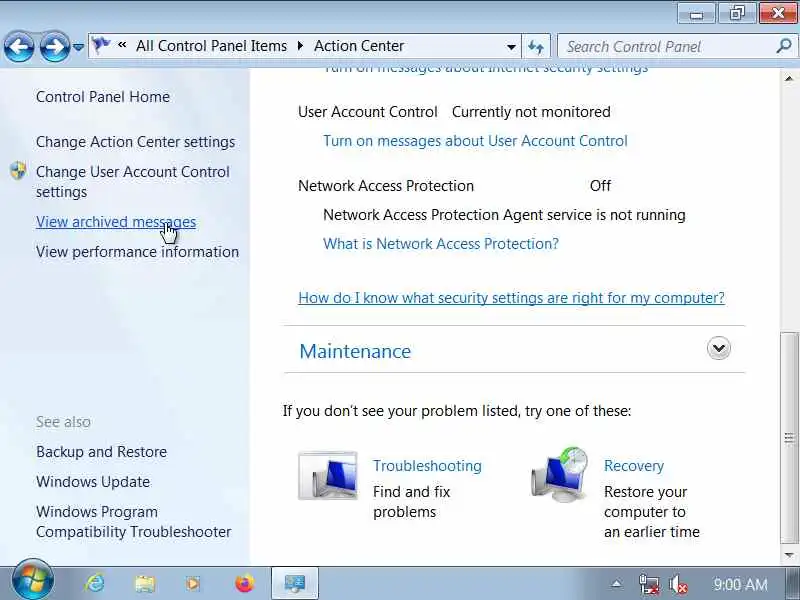Click 'Action Center' breadcrumb segment
The height and width of the screenshot is (600, 800).
(x=359, y=46)
